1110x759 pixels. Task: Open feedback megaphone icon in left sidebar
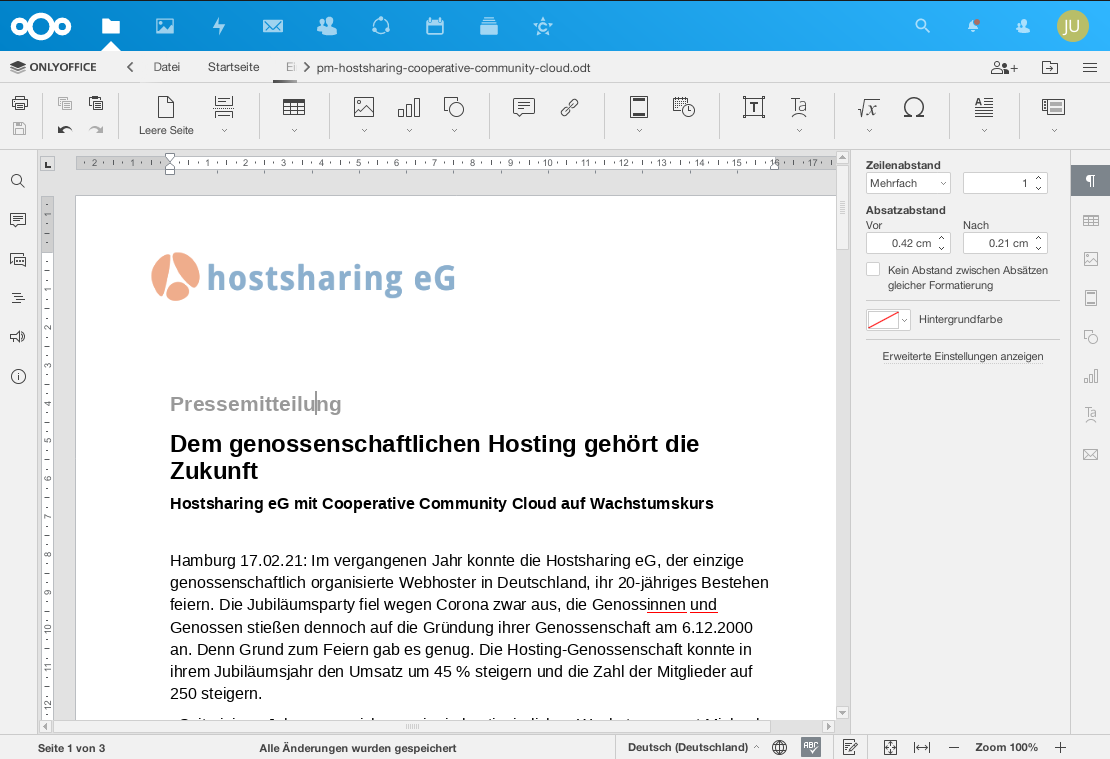[x=18, y=336]
